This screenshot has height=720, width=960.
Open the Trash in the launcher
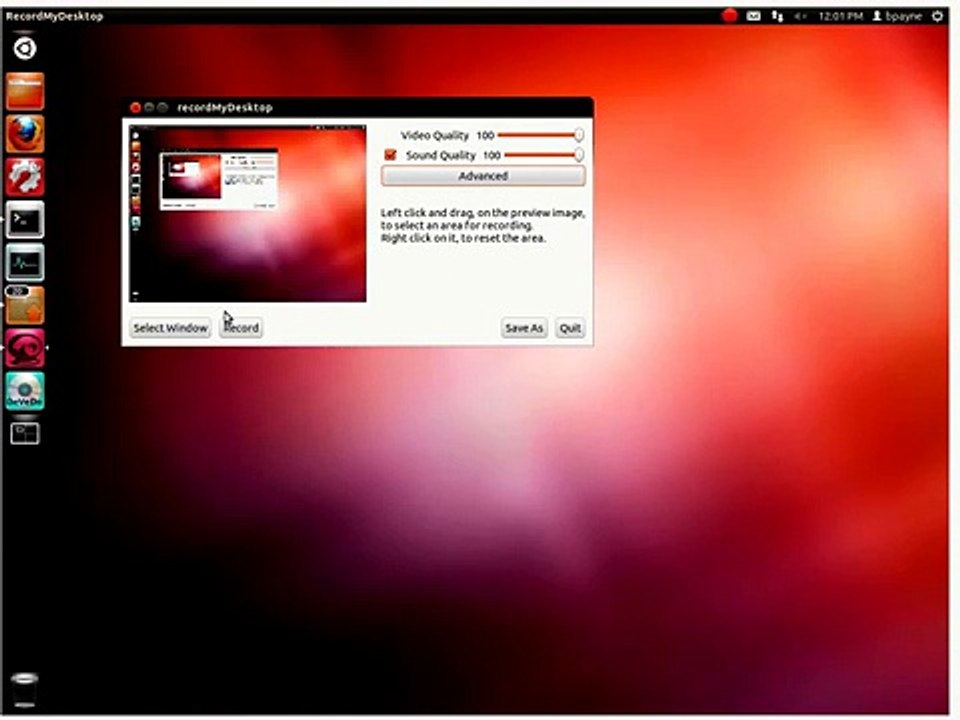(24, 690)
